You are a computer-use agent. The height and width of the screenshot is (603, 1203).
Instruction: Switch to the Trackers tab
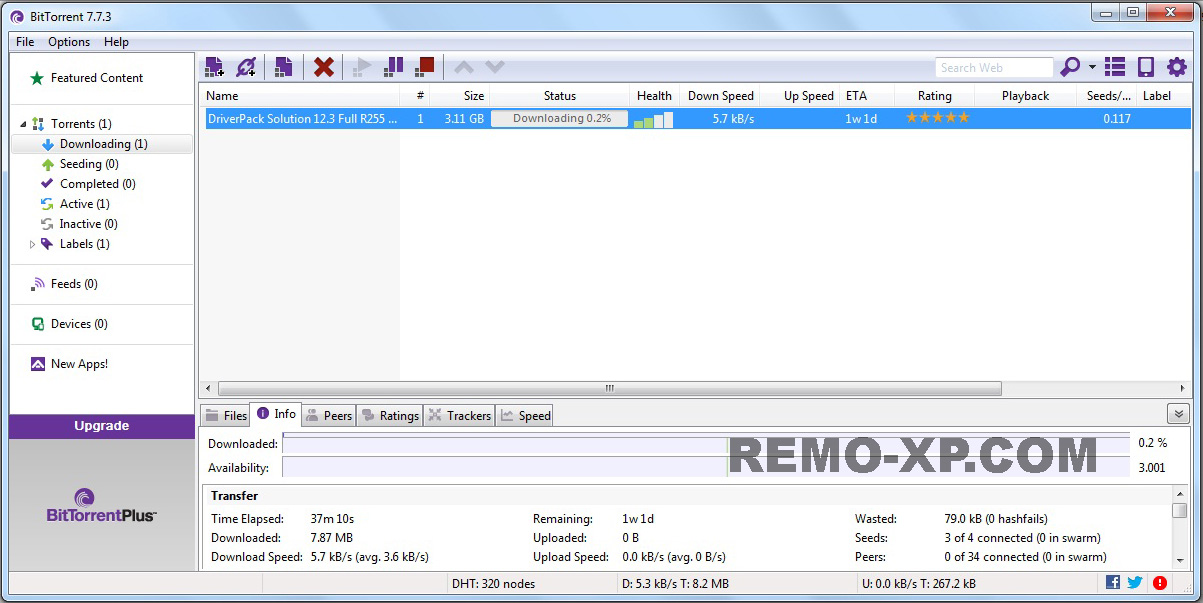tap(460, 415)
